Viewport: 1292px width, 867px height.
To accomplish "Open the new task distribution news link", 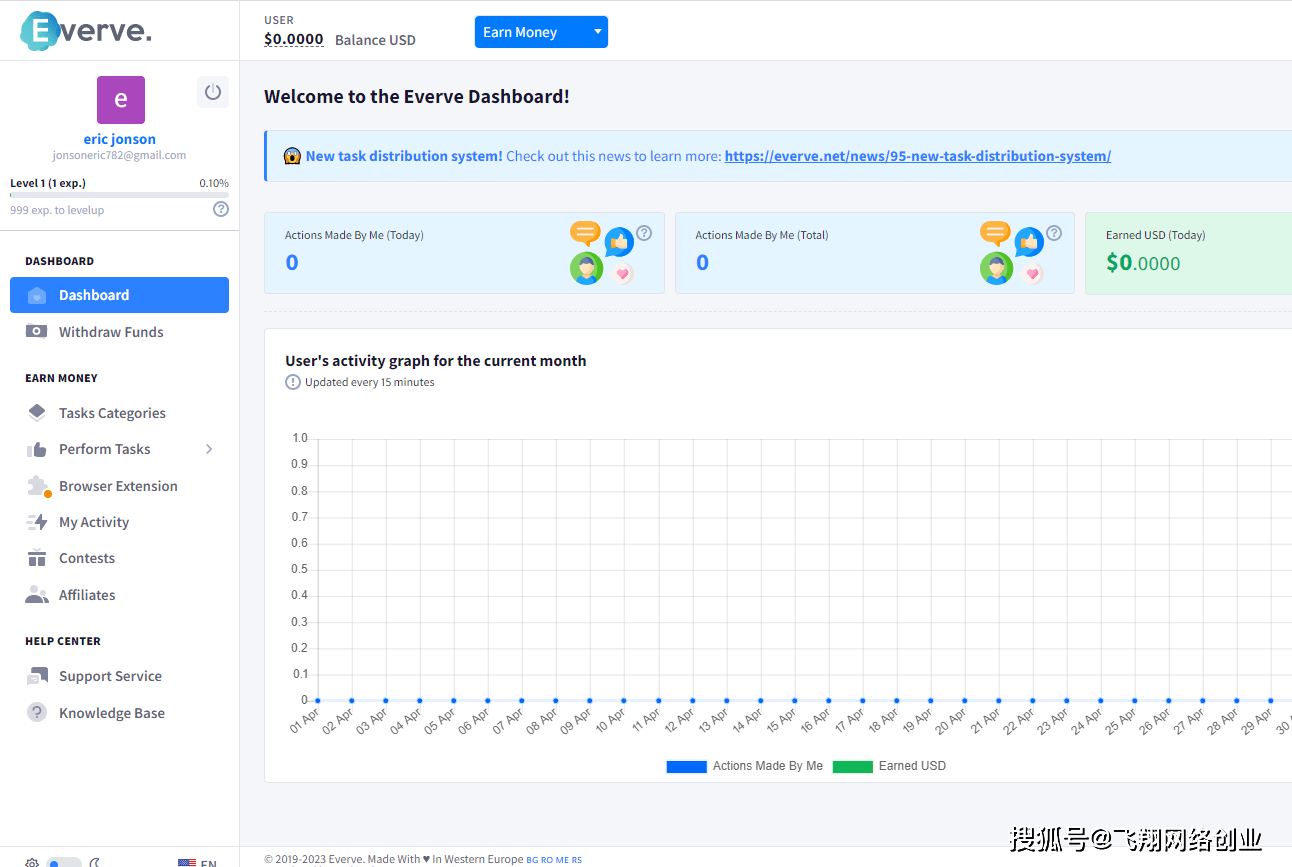I will (917, 156).
